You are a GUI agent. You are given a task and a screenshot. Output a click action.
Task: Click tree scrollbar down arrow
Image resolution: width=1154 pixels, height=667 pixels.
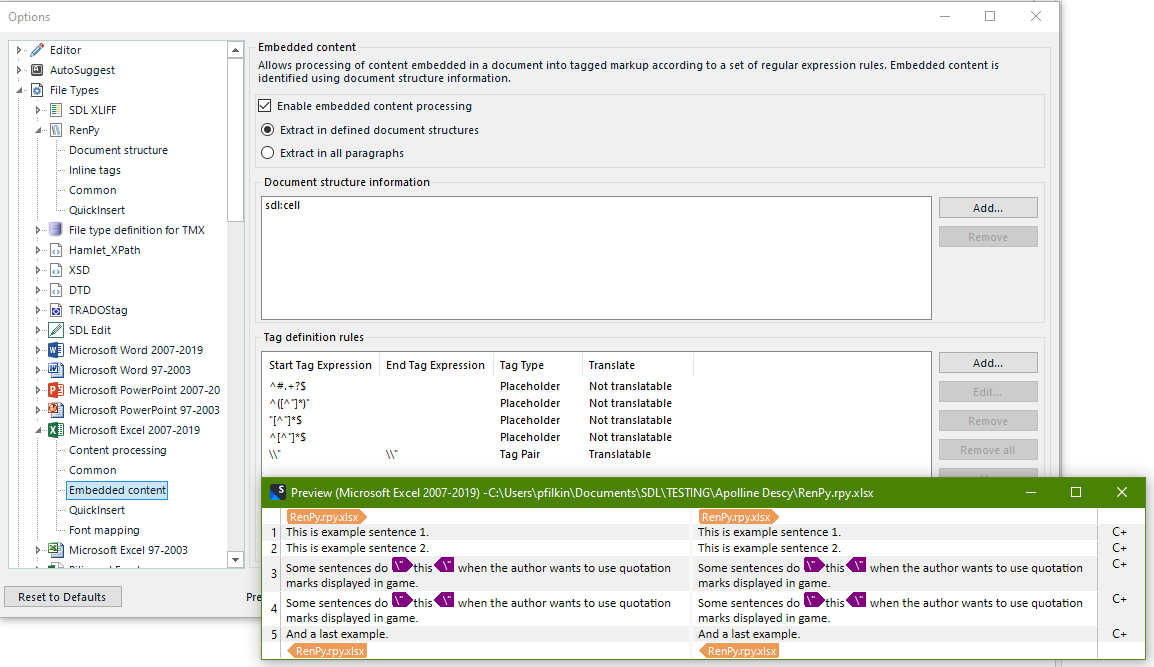click(236, 560)
